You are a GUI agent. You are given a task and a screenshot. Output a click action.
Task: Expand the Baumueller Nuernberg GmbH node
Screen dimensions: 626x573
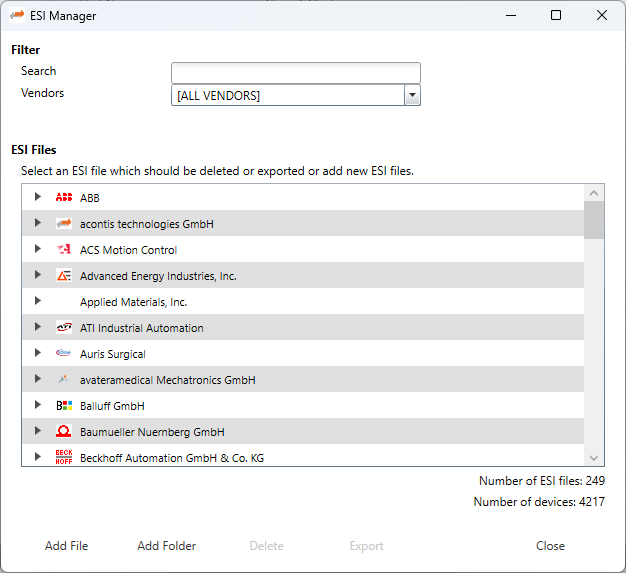(x=38, y=430)
